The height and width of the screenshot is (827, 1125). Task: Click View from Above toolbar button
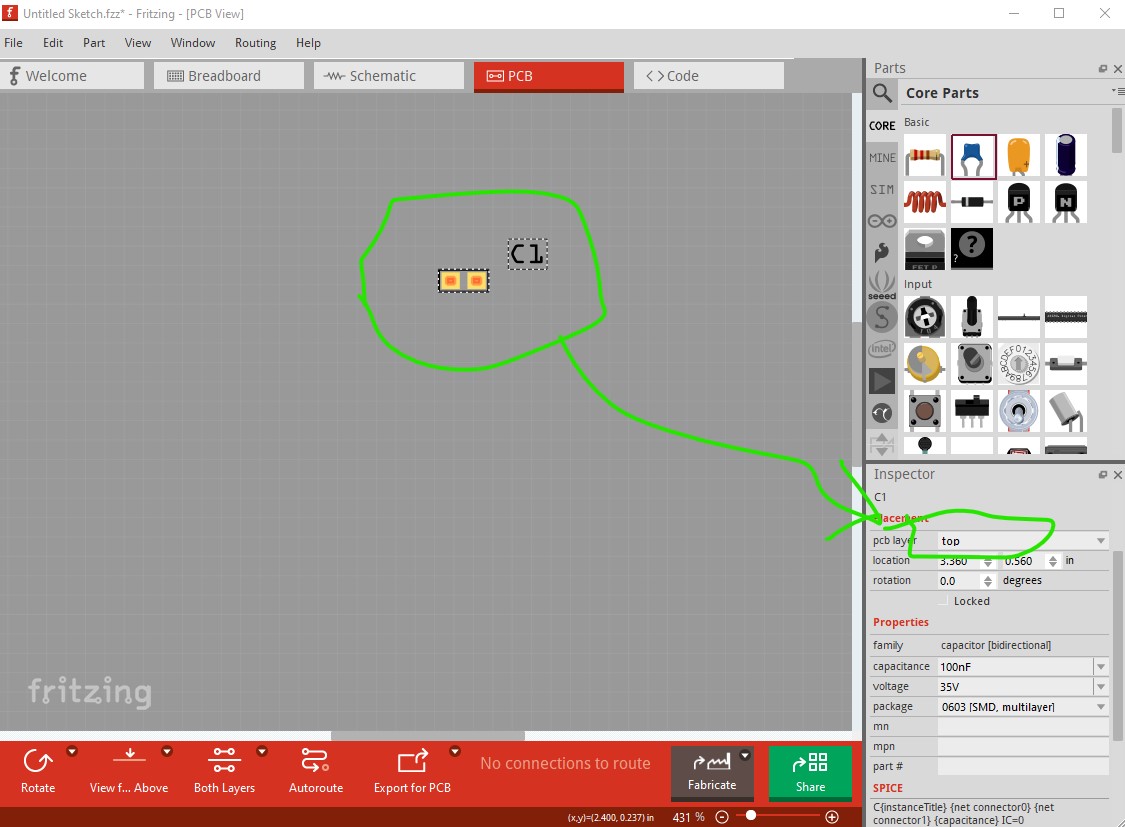129,771
